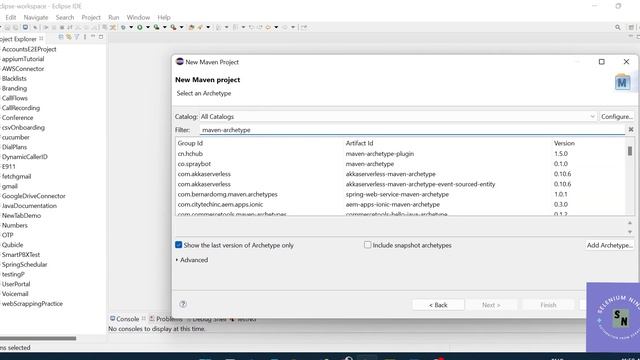640x360 pixels.
Task: Open the Search menu
Action: (65, 18)
